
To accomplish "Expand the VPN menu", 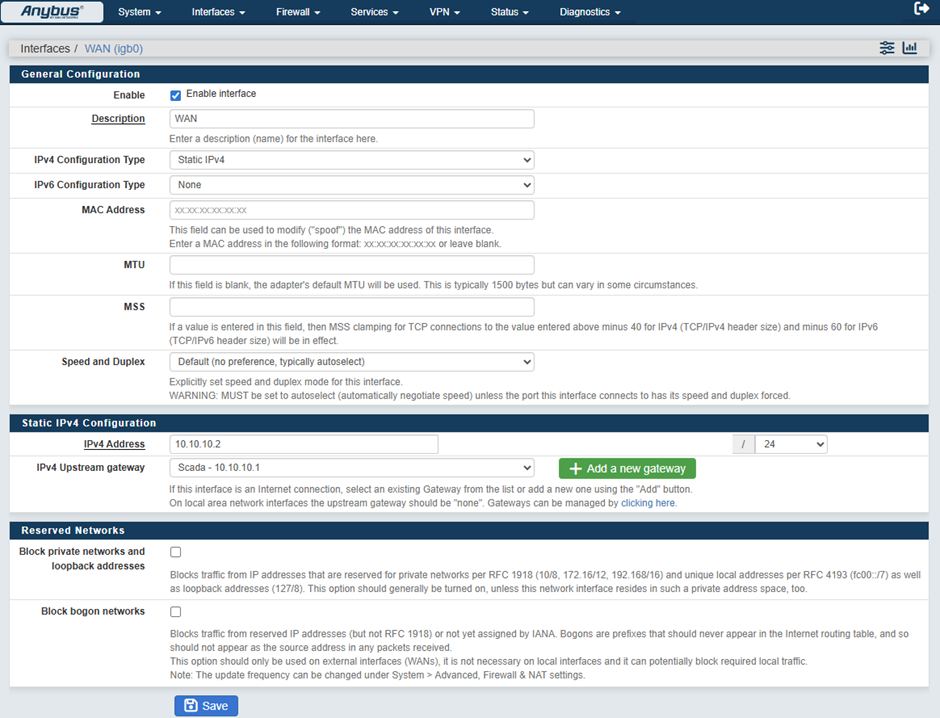I will point(444,12).
